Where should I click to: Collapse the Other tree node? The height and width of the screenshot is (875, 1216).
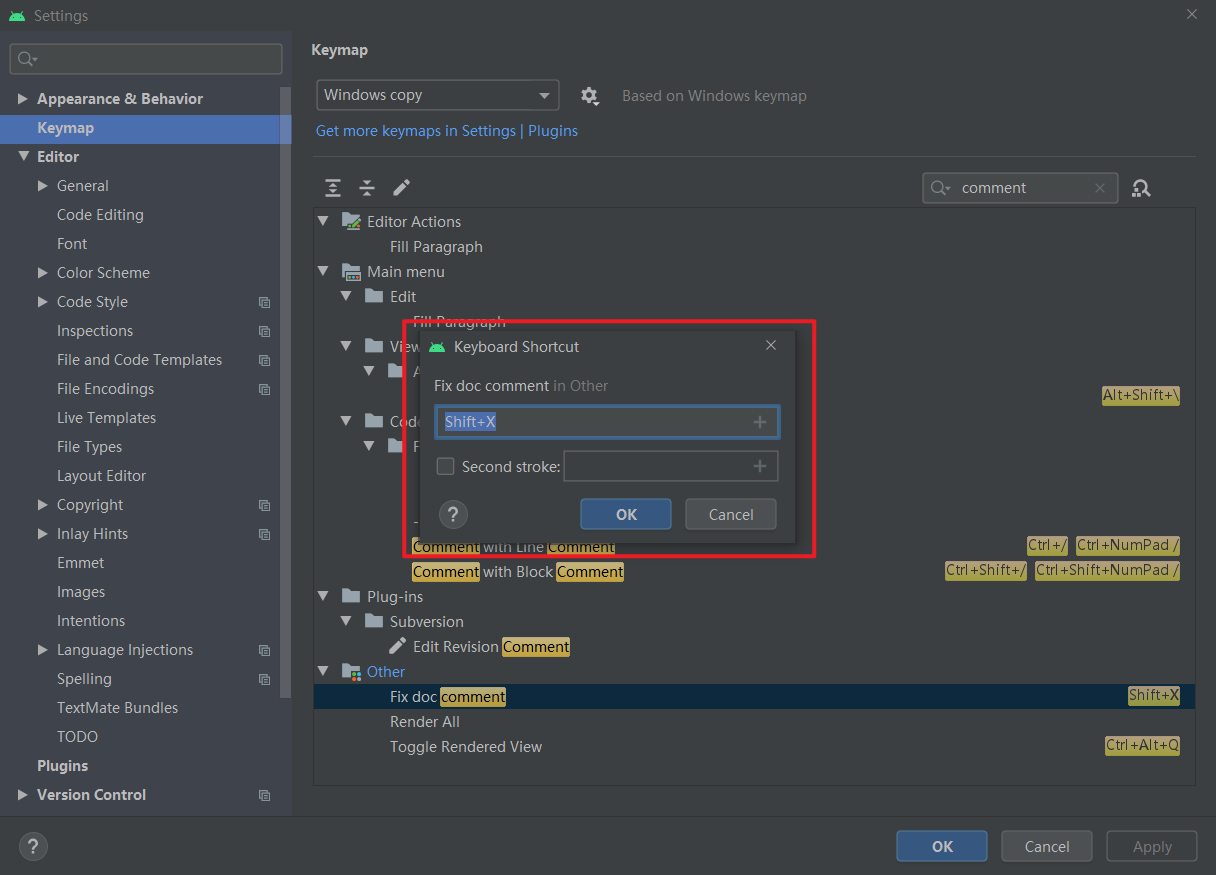pos(323,671)
